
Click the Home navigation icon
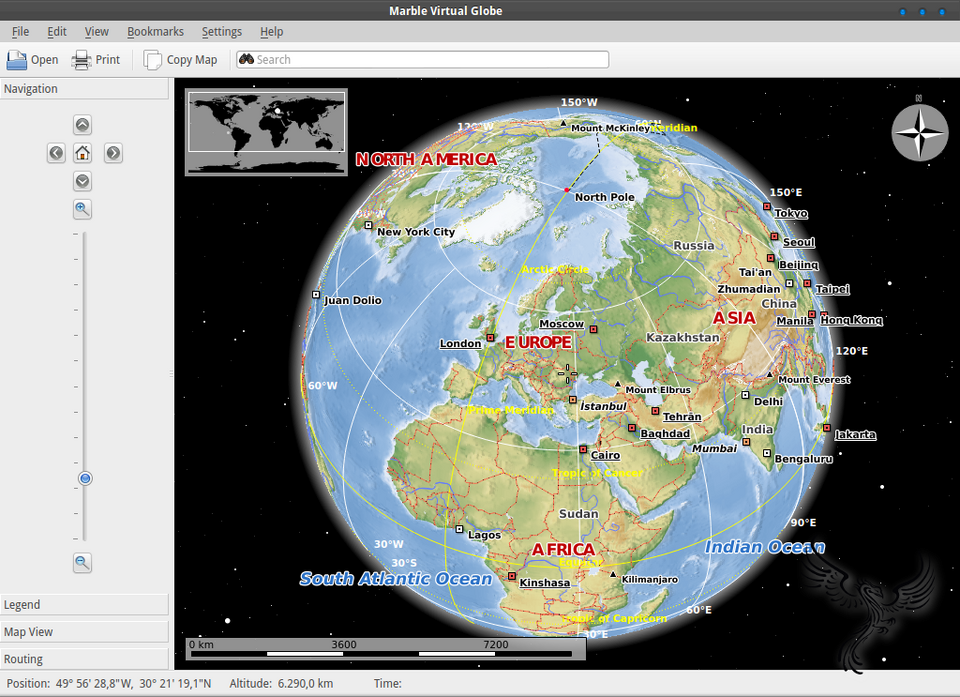point(82,152)
